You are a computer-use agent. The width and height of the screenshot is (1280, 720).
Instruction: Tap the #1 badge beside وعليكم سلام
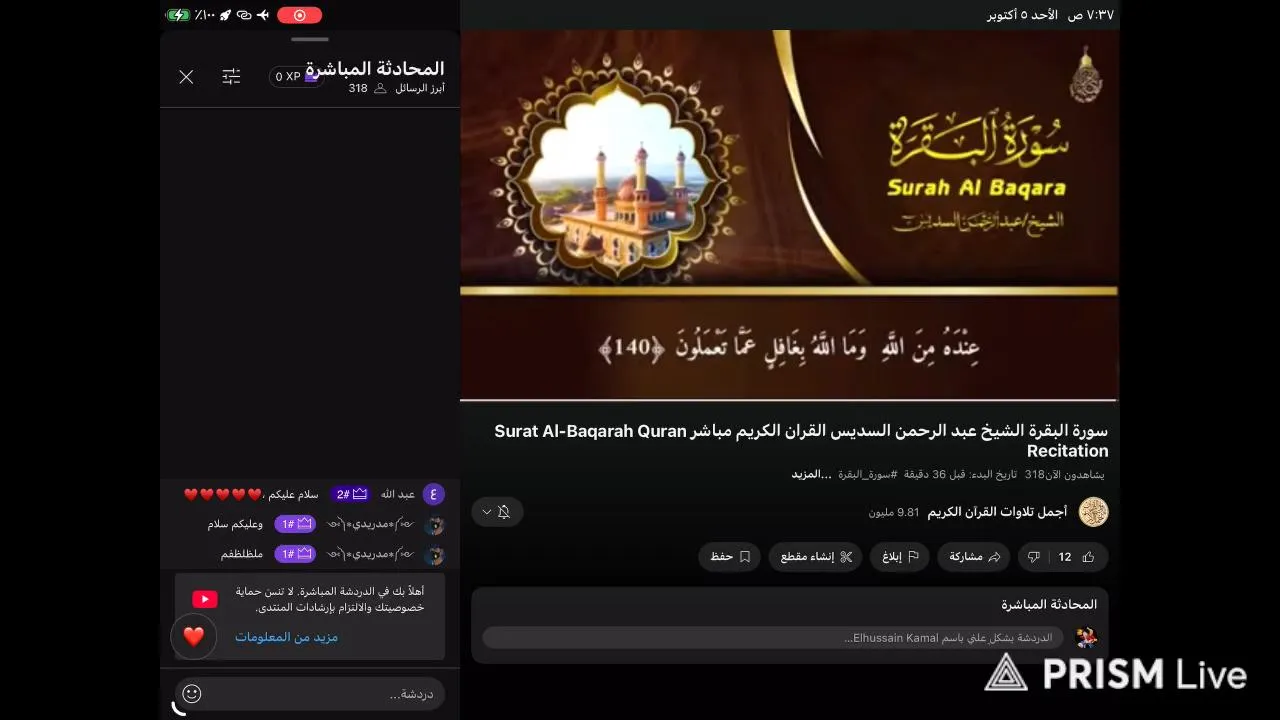[x=295, y=524]
